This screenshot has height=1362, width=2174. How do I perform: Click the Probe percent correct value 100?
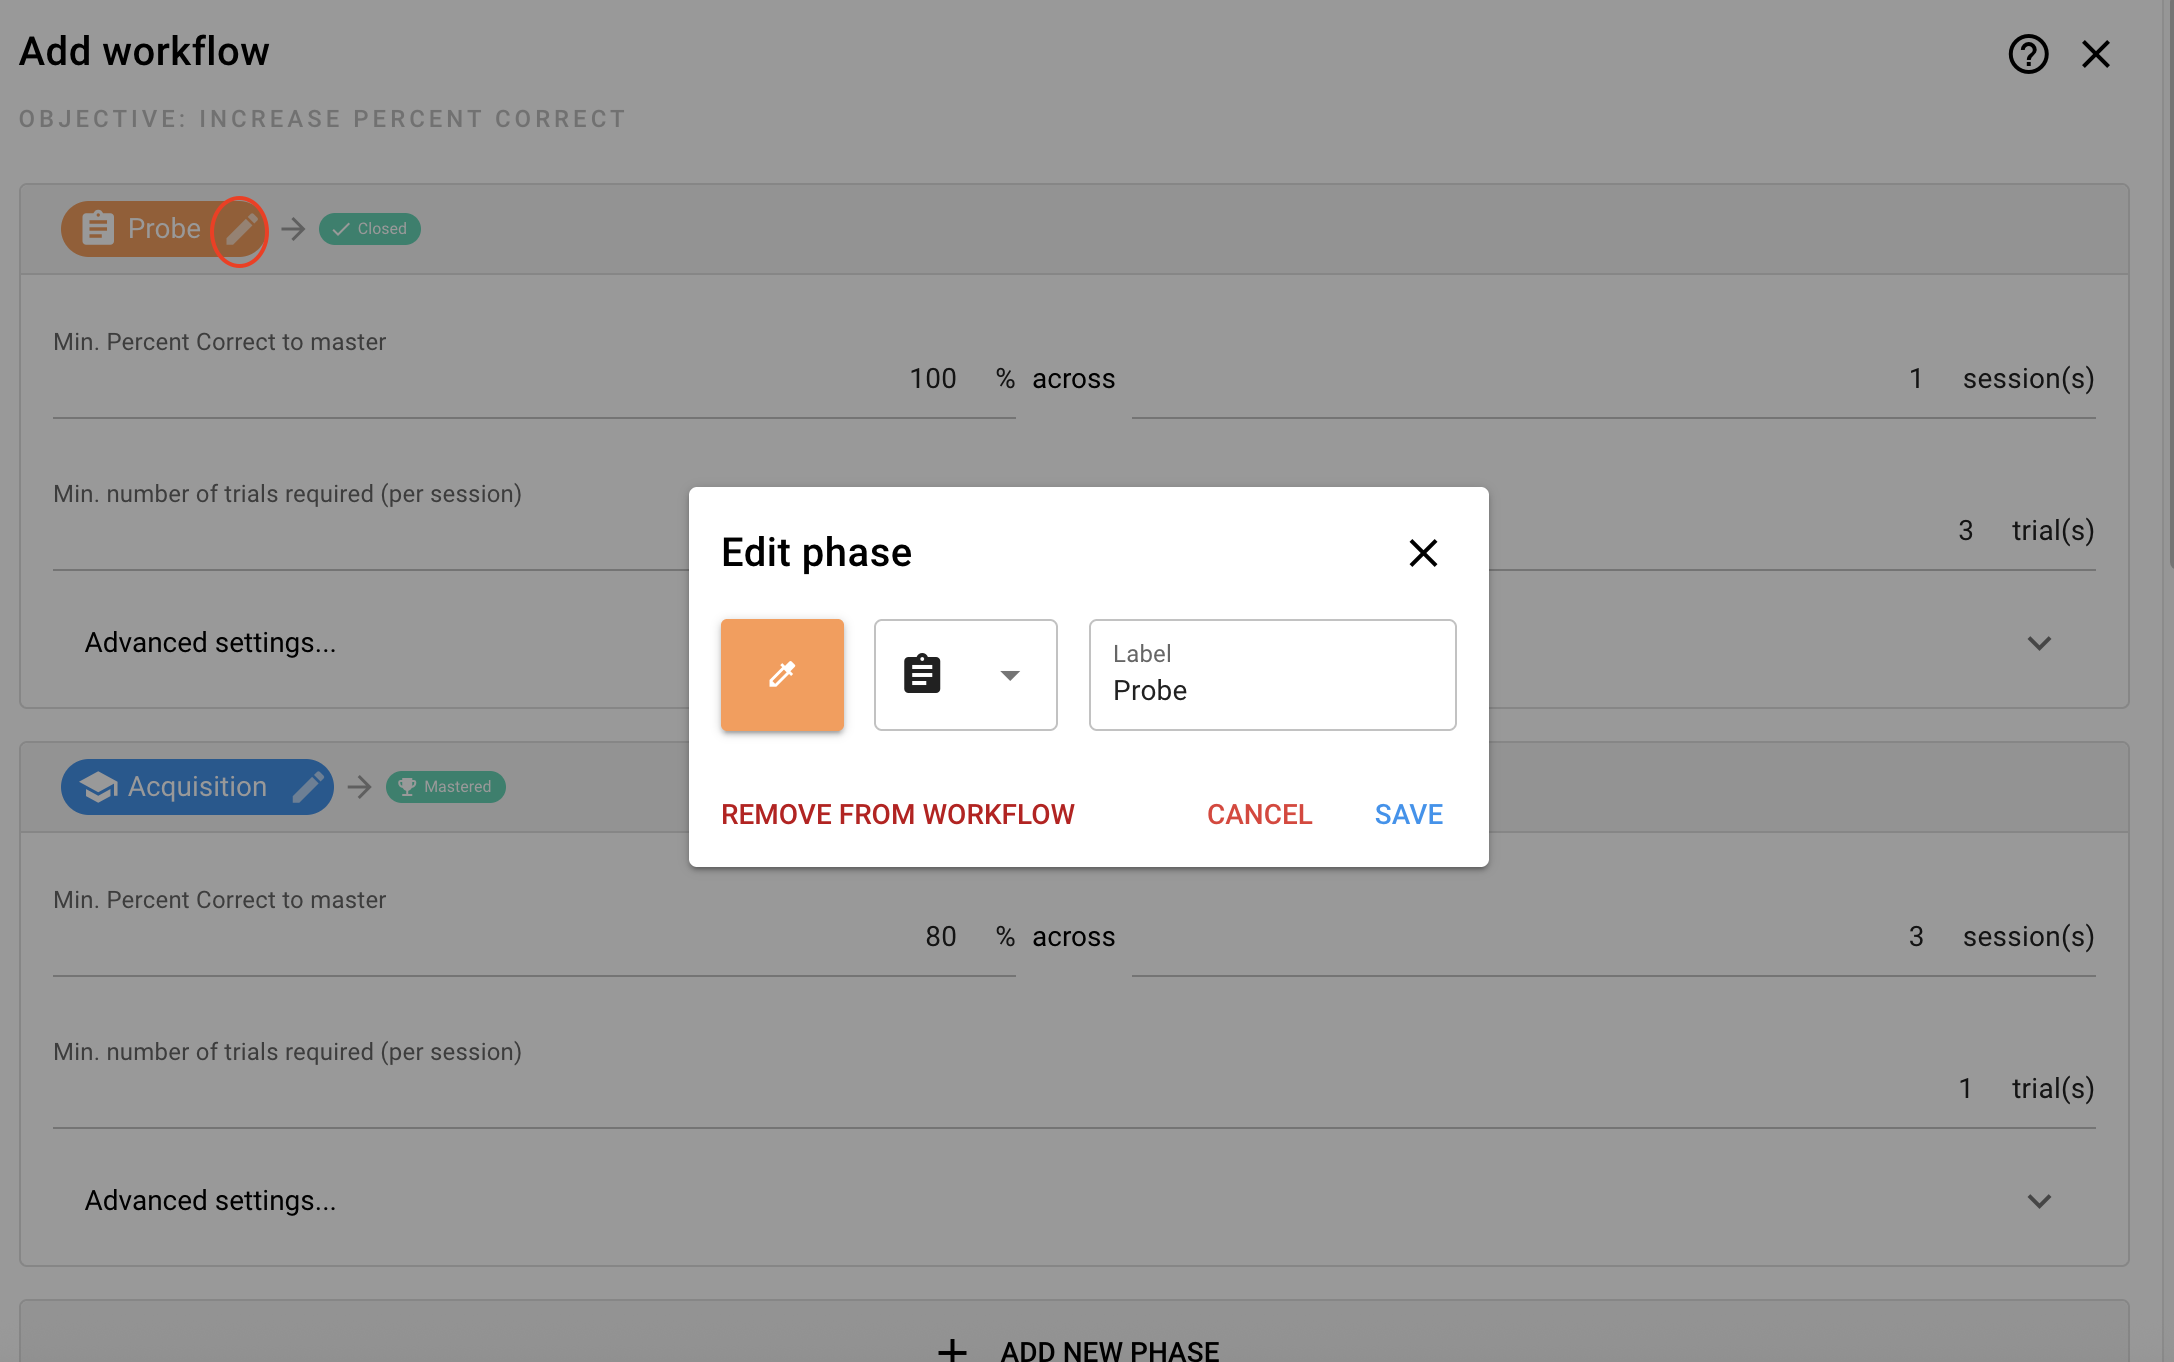tap(932, 379)
